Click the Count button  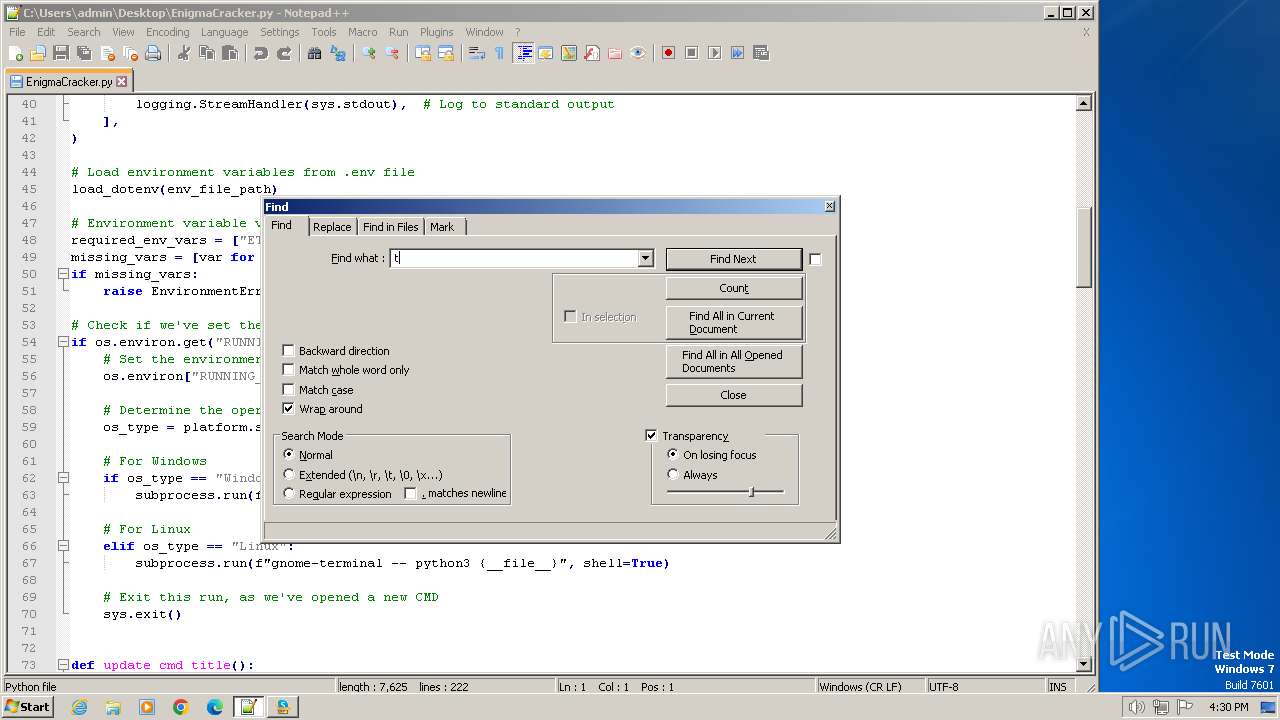[x=734, y=288]
